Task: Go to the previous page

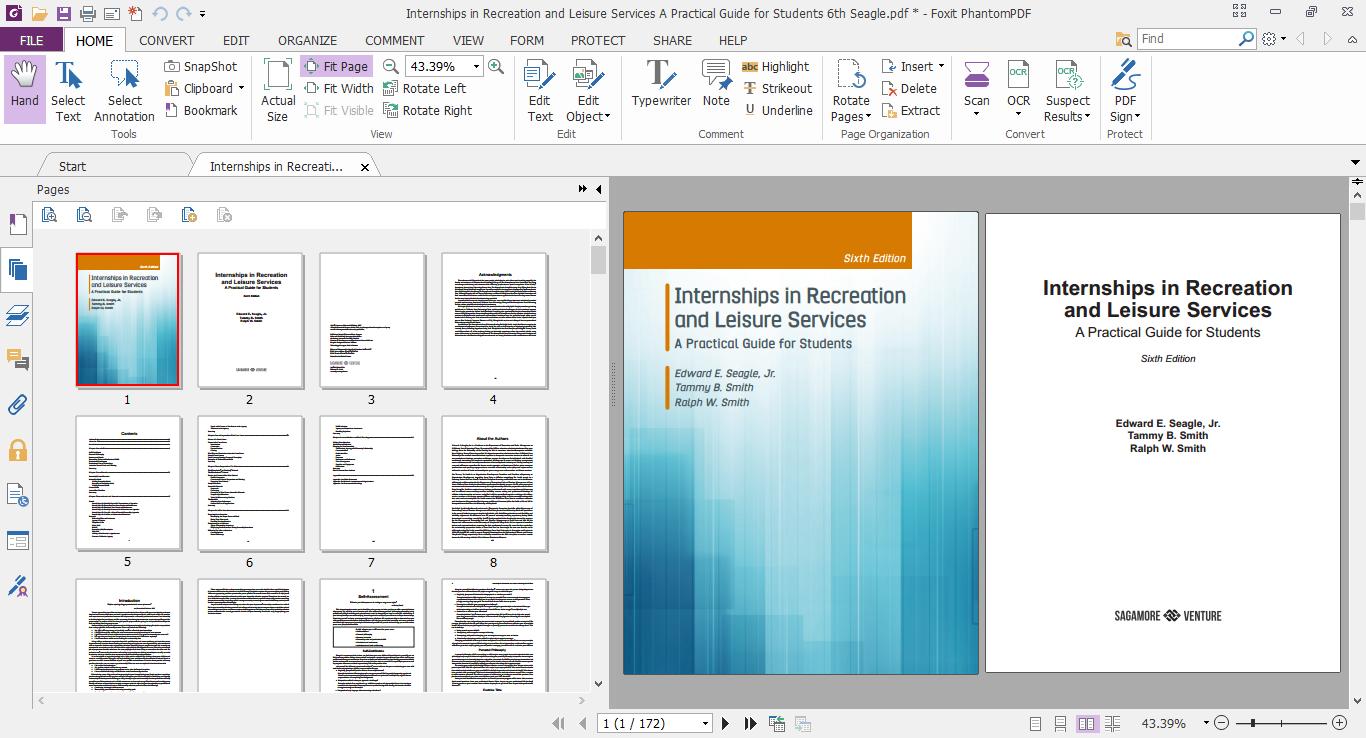Action: [584, 723]
